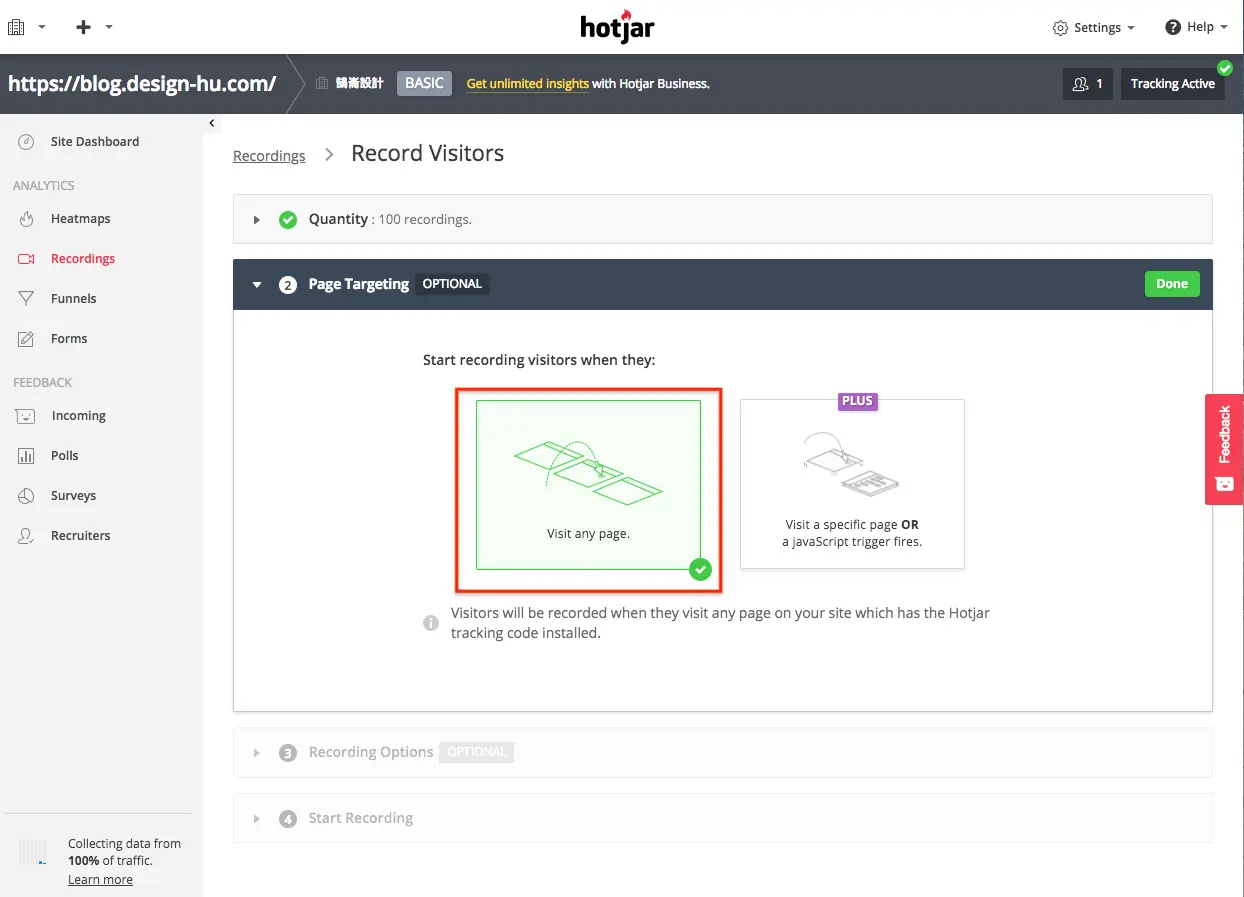Click the Site Dashboard gauge icon
This screenshot has width=1244, height=897.
tap(27, 142)
